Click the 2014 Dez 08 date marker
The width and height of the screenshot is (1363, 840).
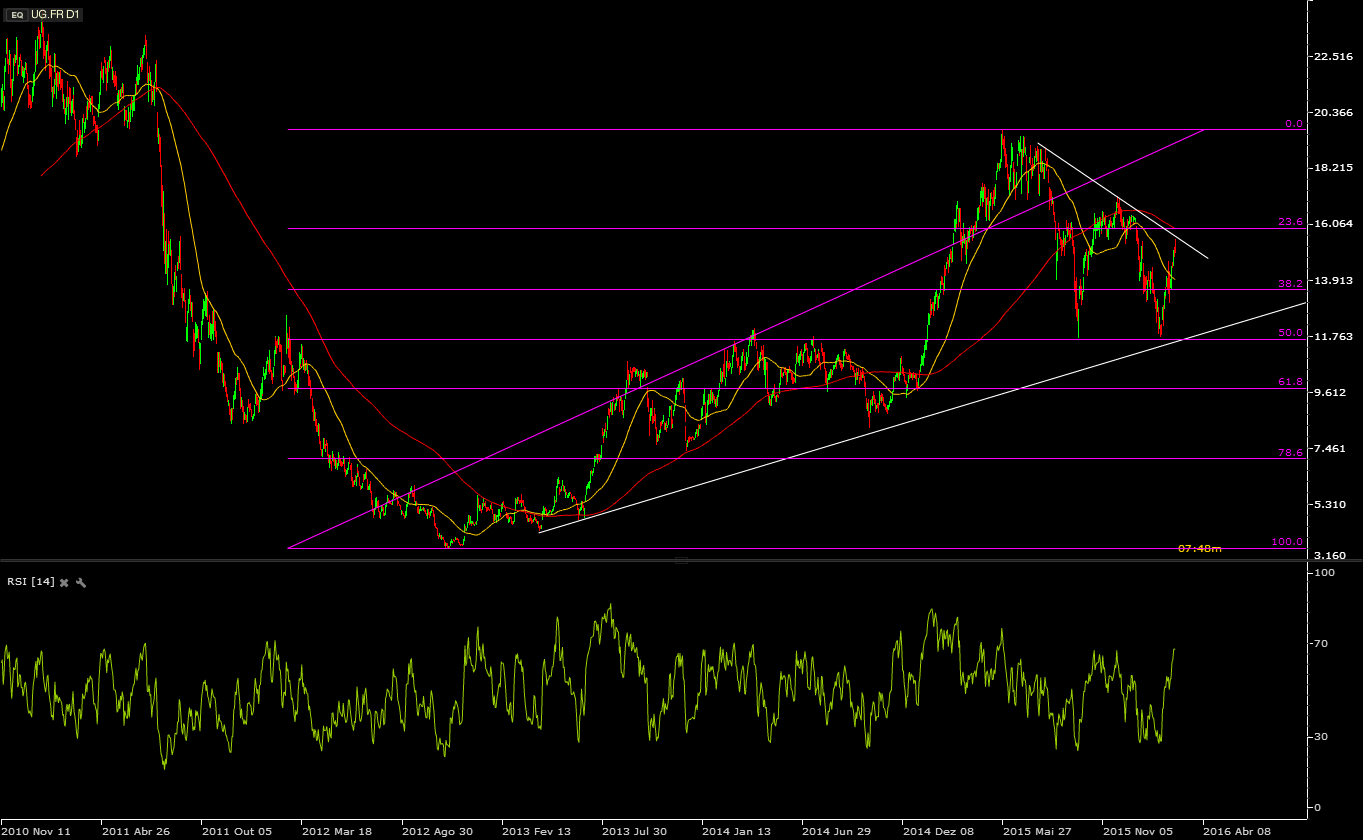coord(938,831)
